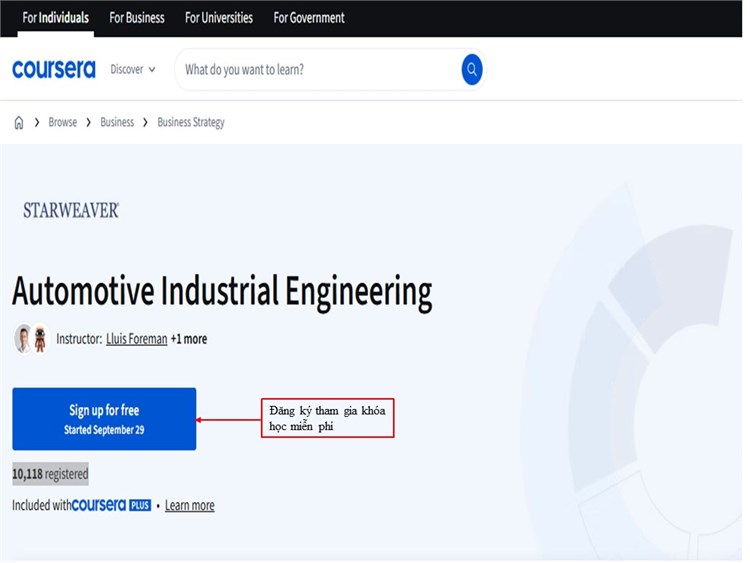
Task: Expand the Discover dropdown menu
Action: (133, 69)
